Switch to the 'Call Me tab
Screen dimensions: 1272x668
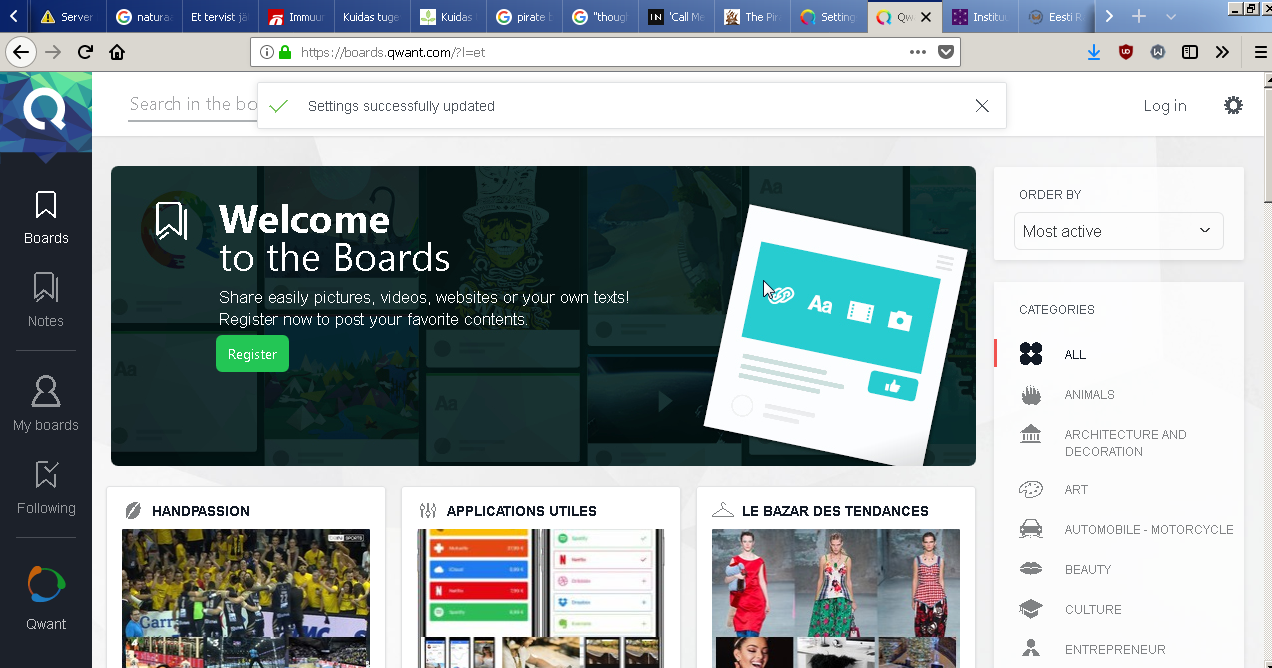point(675,17)
